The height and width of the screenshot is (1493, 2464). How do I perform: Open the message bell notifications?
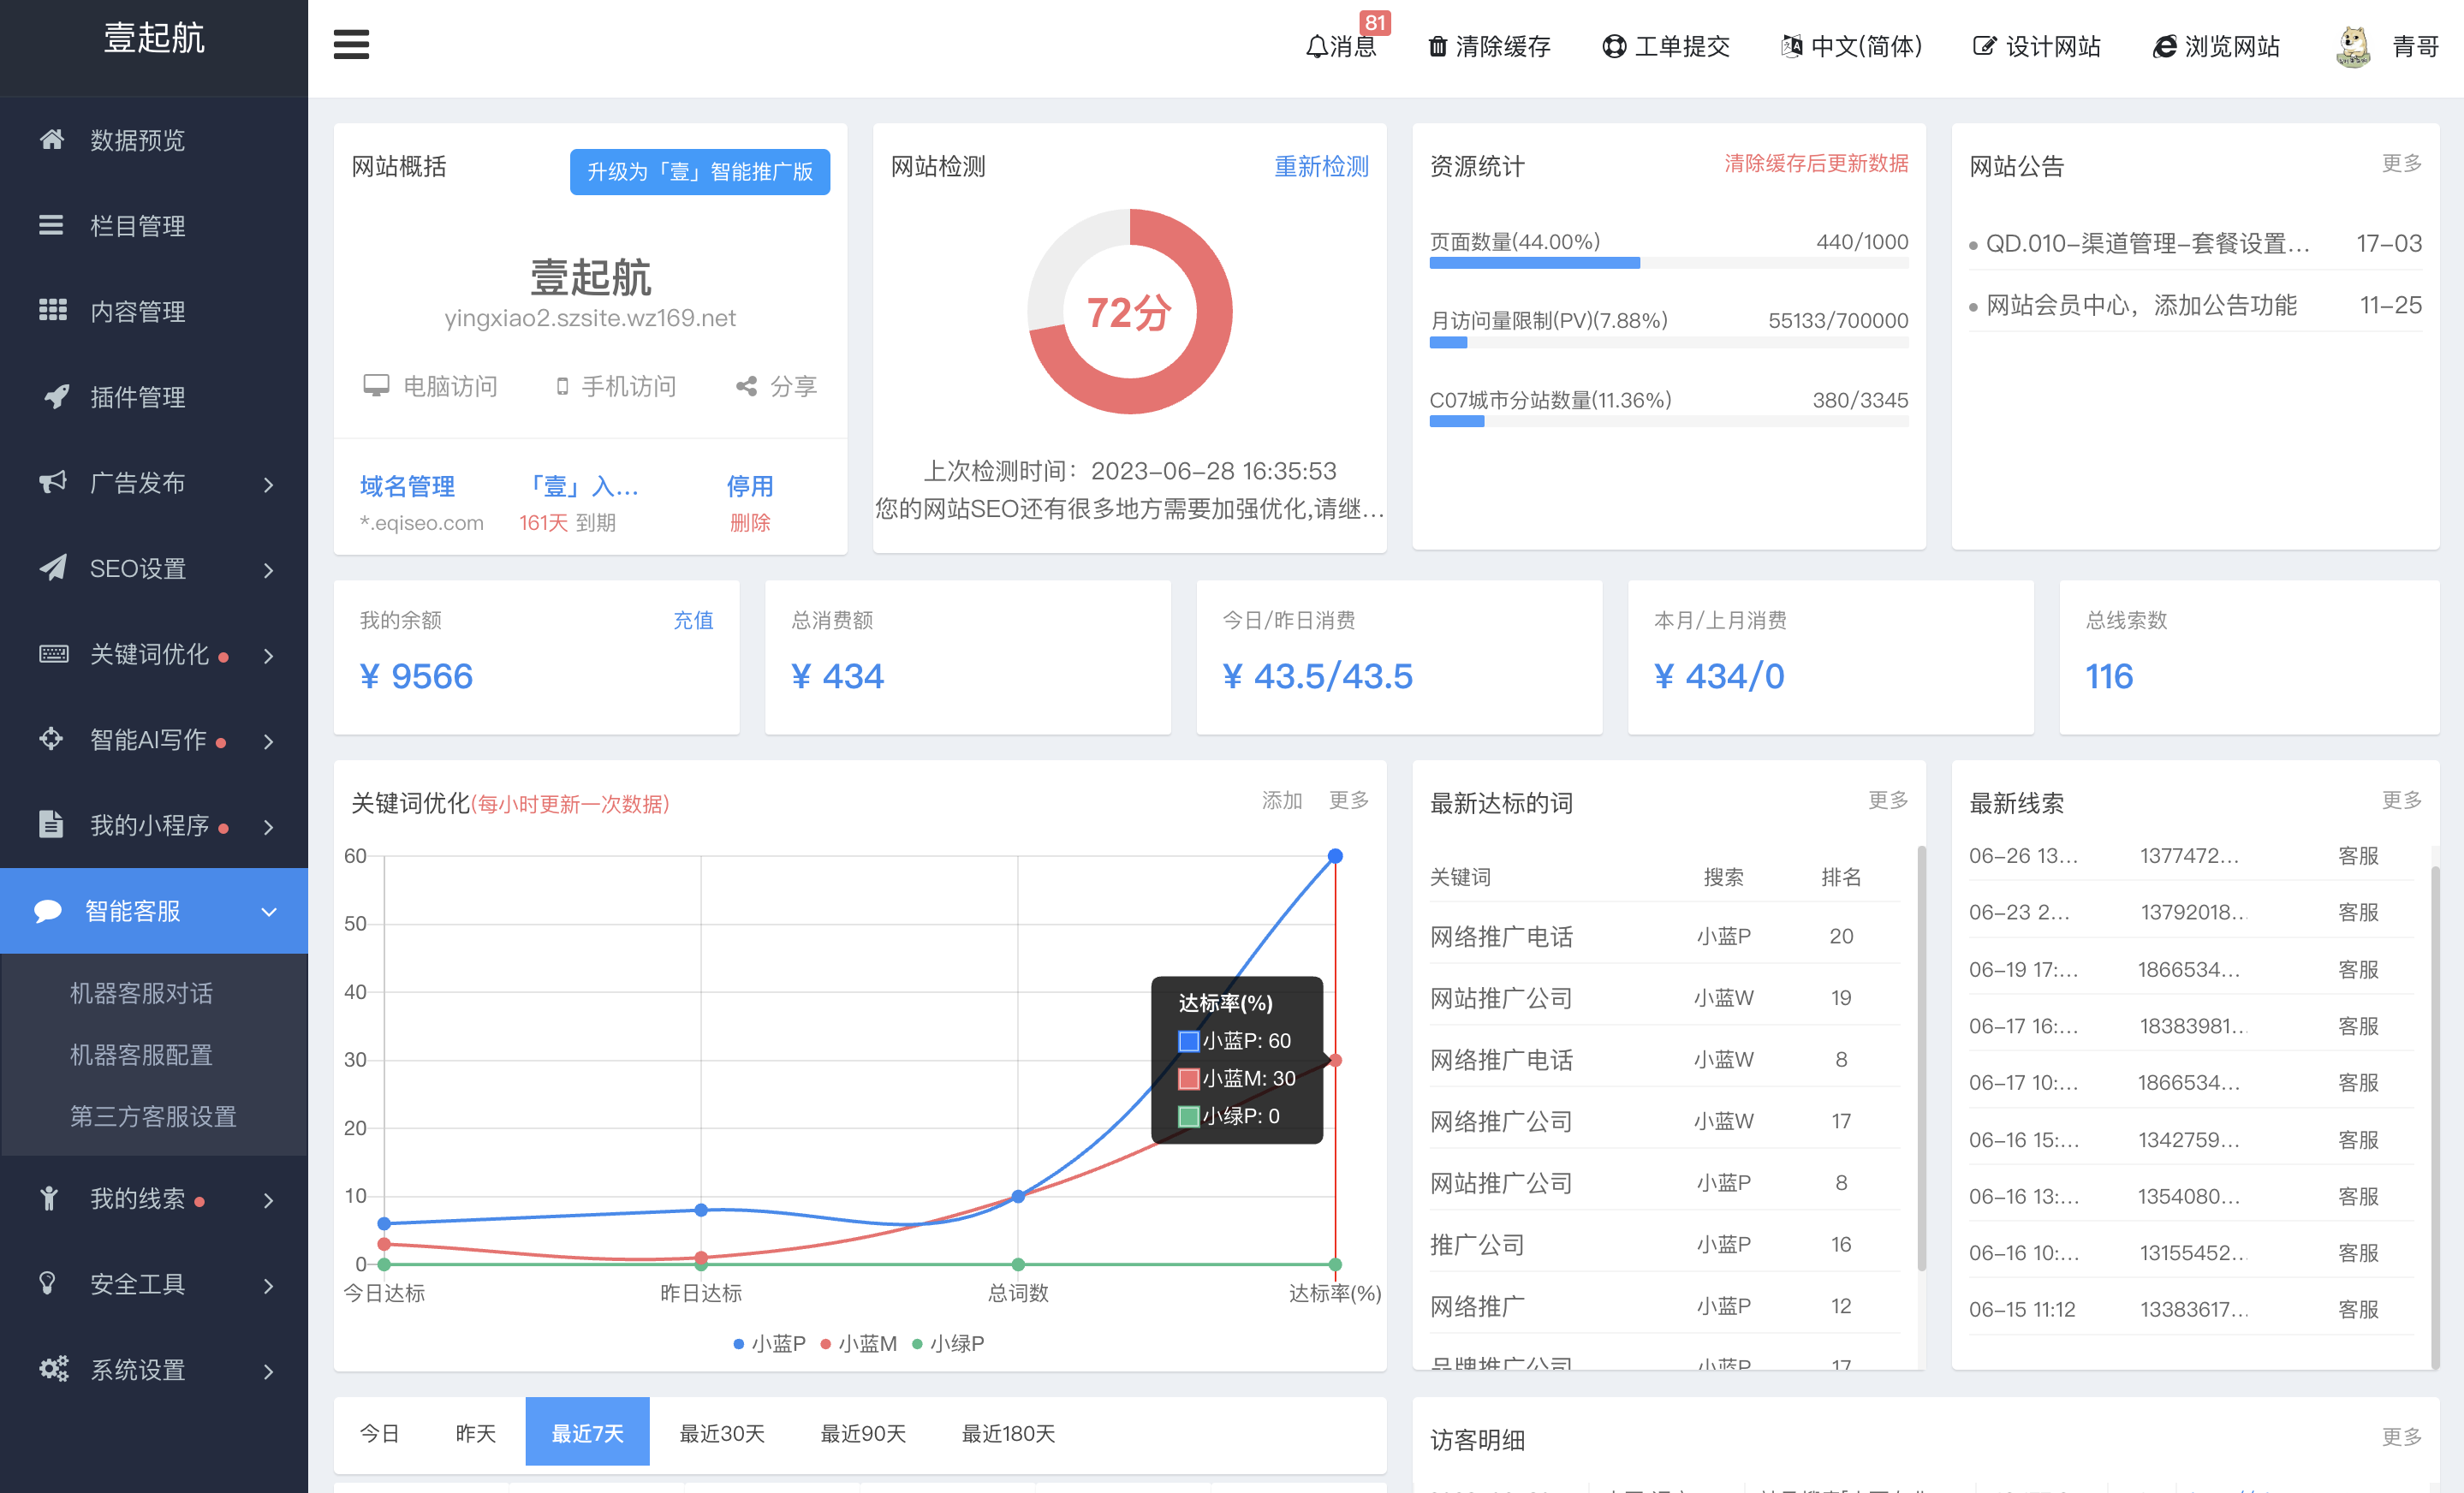[x=1317, y=46]
